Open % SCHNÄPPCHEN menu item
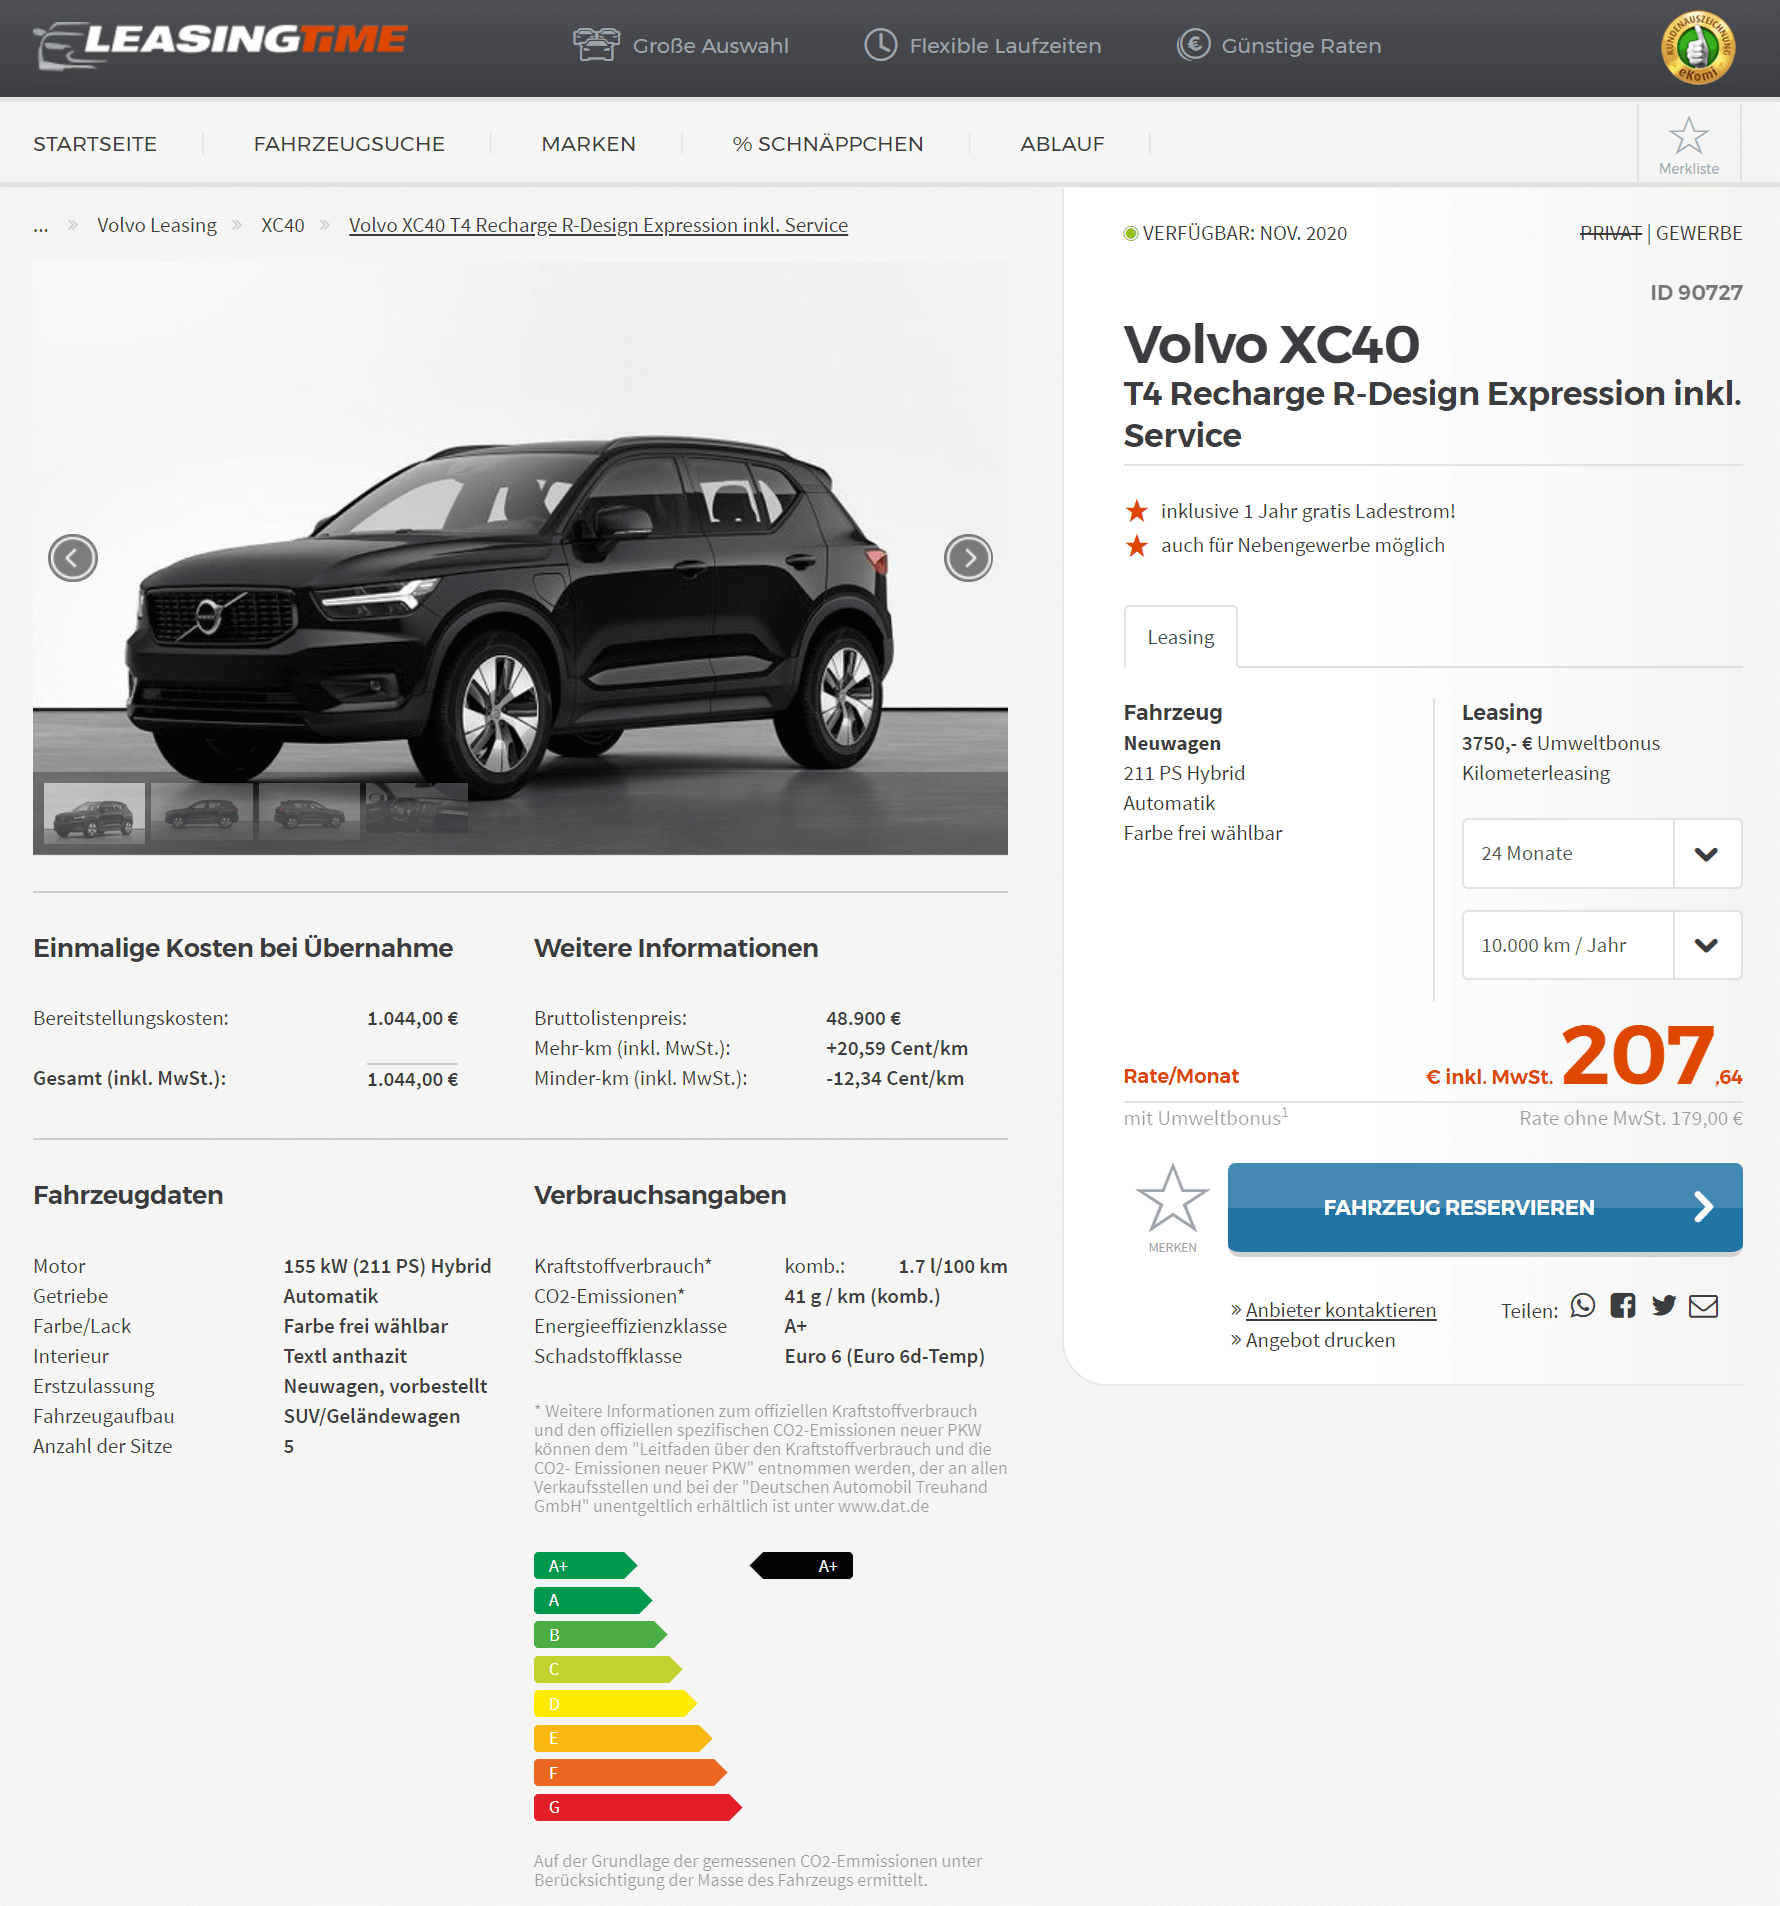The image size is (1780, 1906). click(x=828, y=144)
